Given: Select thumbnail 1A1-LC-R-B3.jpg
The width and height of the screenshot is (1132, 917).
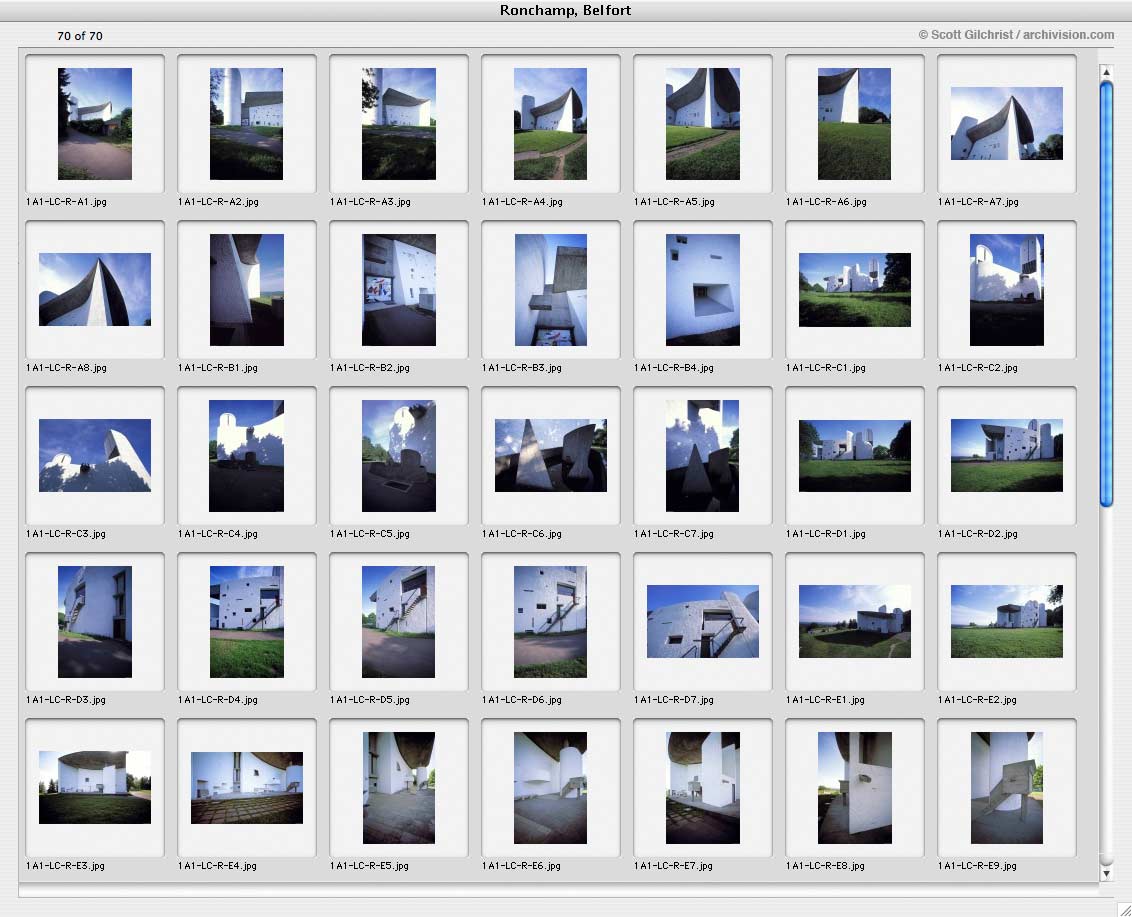Looking at the screenshot, I should coord(550,290).
